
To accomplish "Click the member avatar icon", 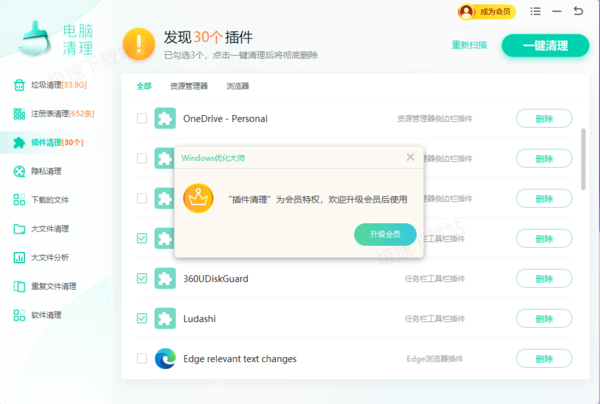I will tap(466, 11).
